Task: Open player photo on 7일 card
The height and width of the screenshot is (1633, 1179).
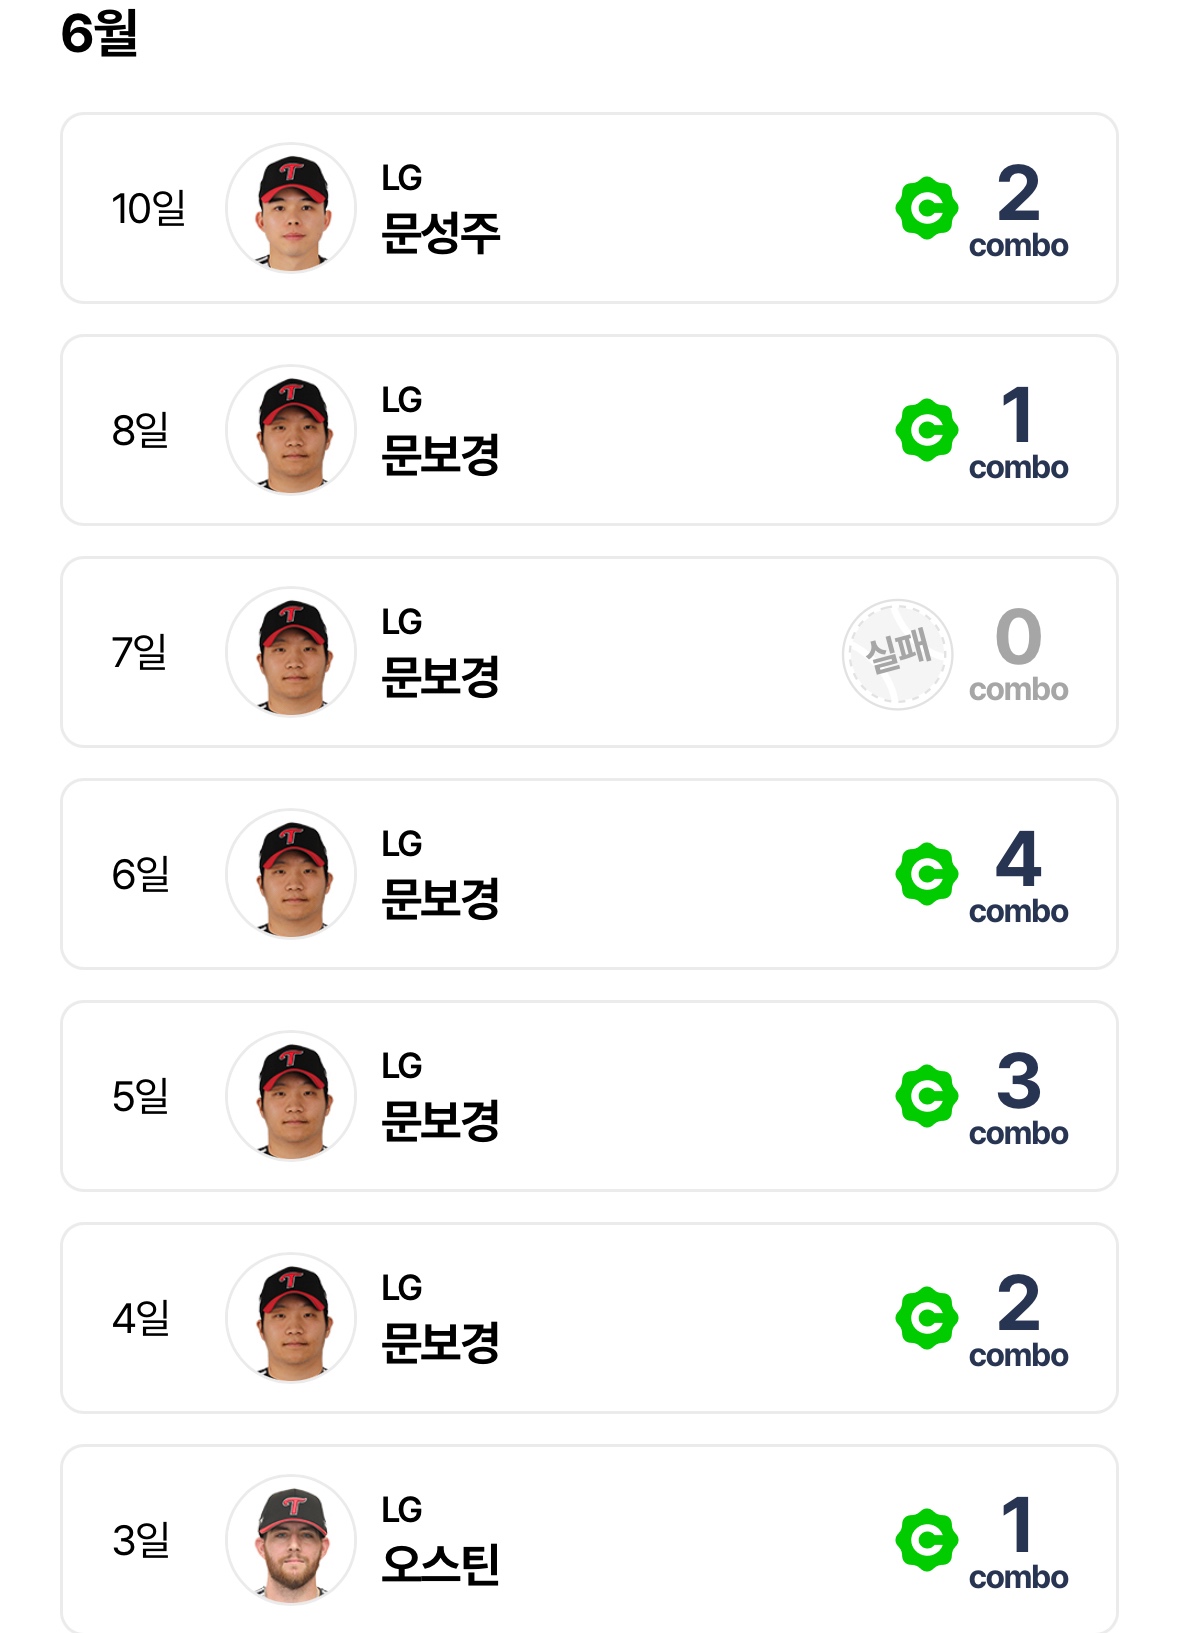Action: tap(291, 652)
